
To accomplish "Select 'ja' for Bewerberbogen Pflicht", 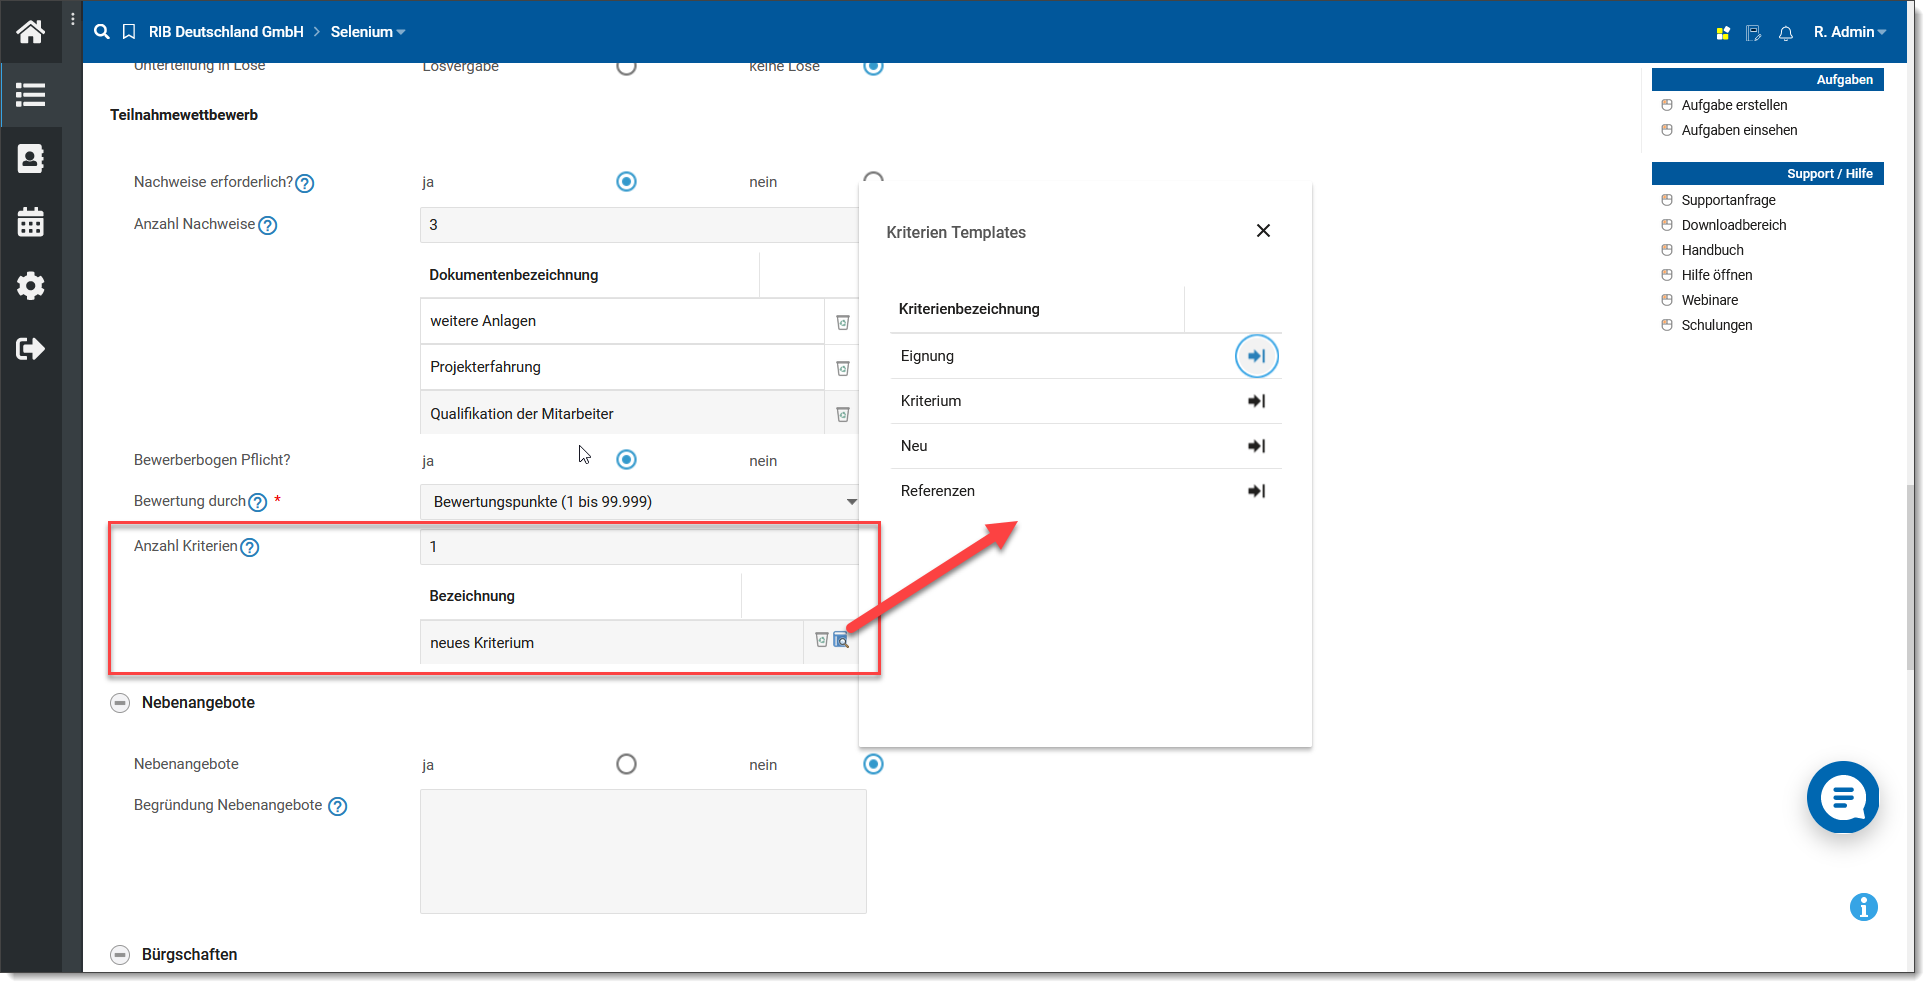I will [626, 459].
